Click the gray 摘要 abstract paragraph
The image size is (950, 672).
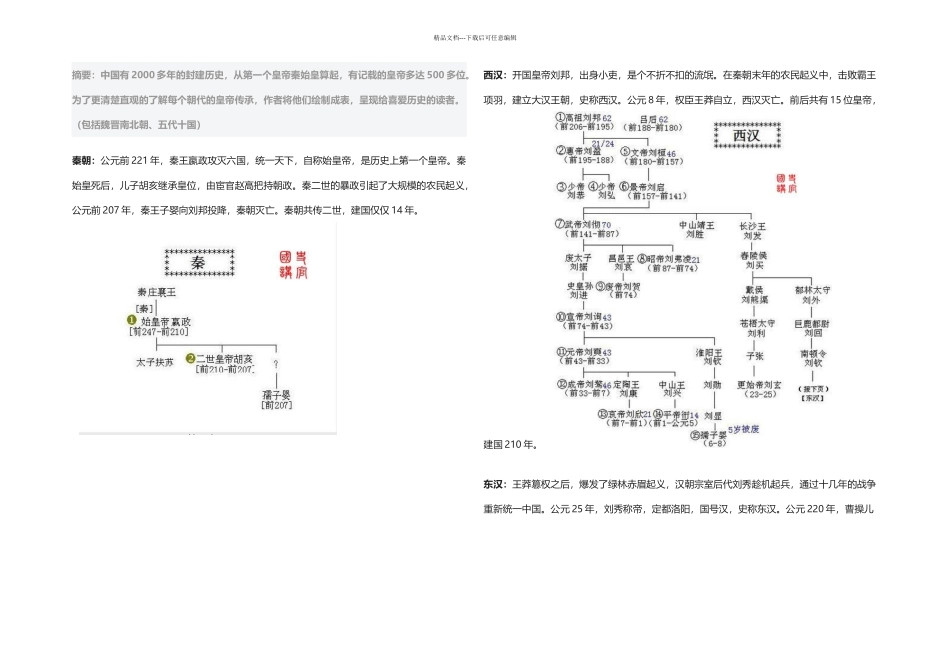click(x=269, y=99)
